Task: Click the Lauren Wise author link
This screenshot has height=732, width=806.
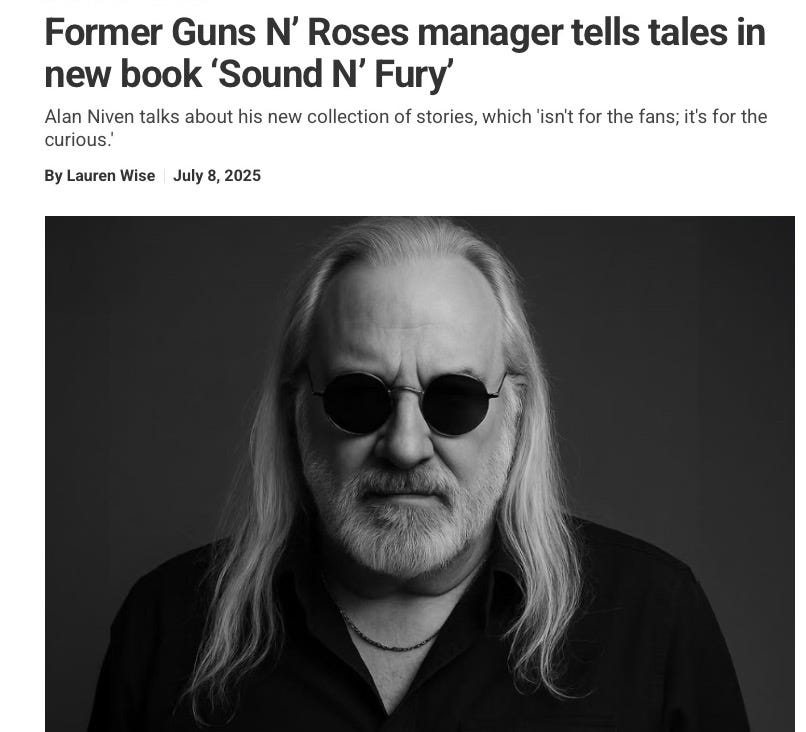Action: point(111,176)
